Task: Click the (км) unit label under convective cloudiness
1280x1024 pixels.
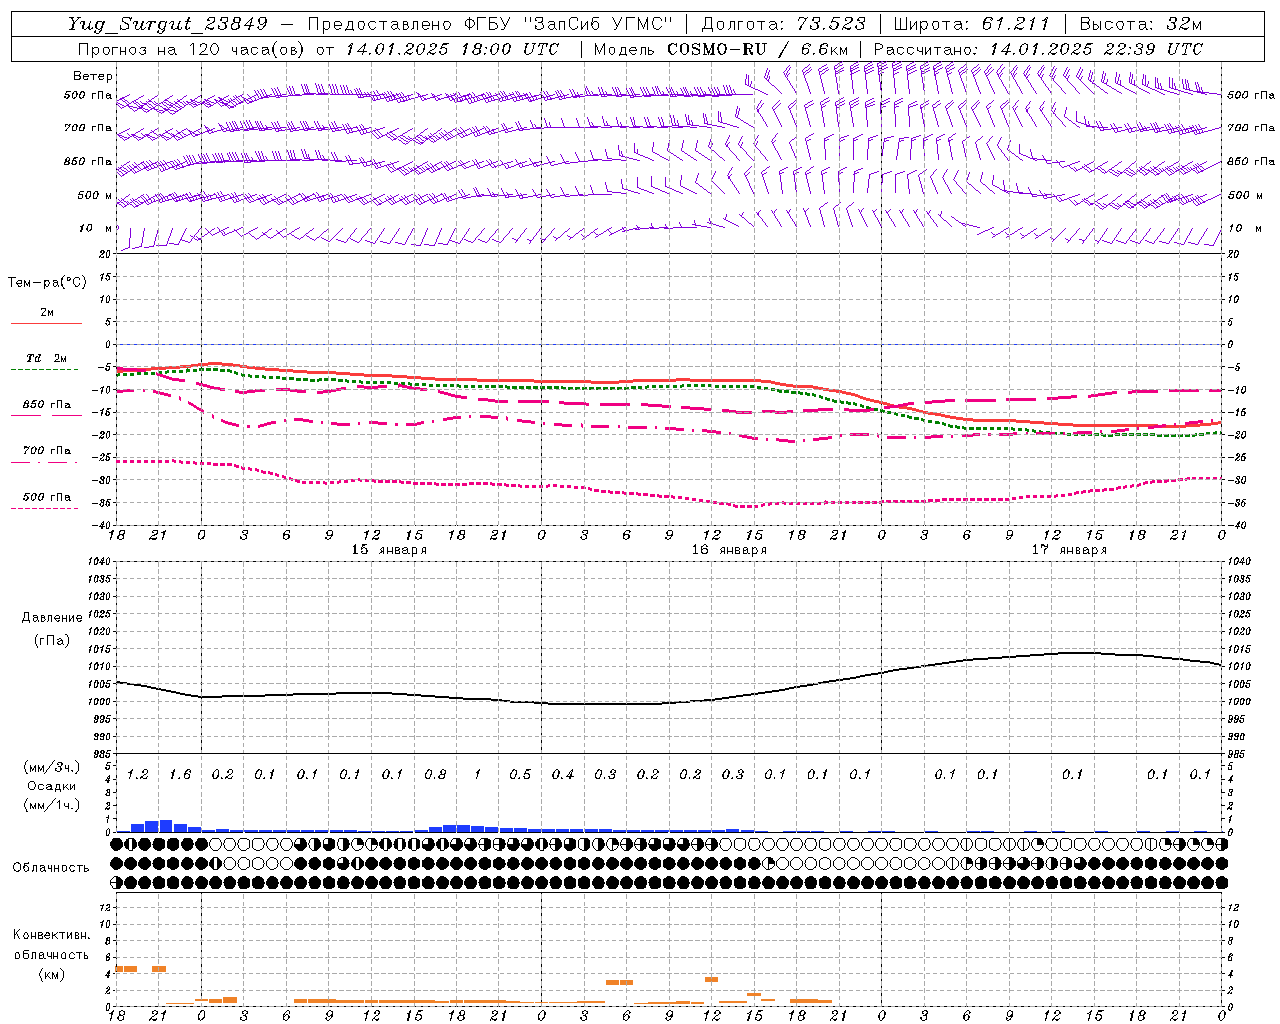Action: click(51, 974)
